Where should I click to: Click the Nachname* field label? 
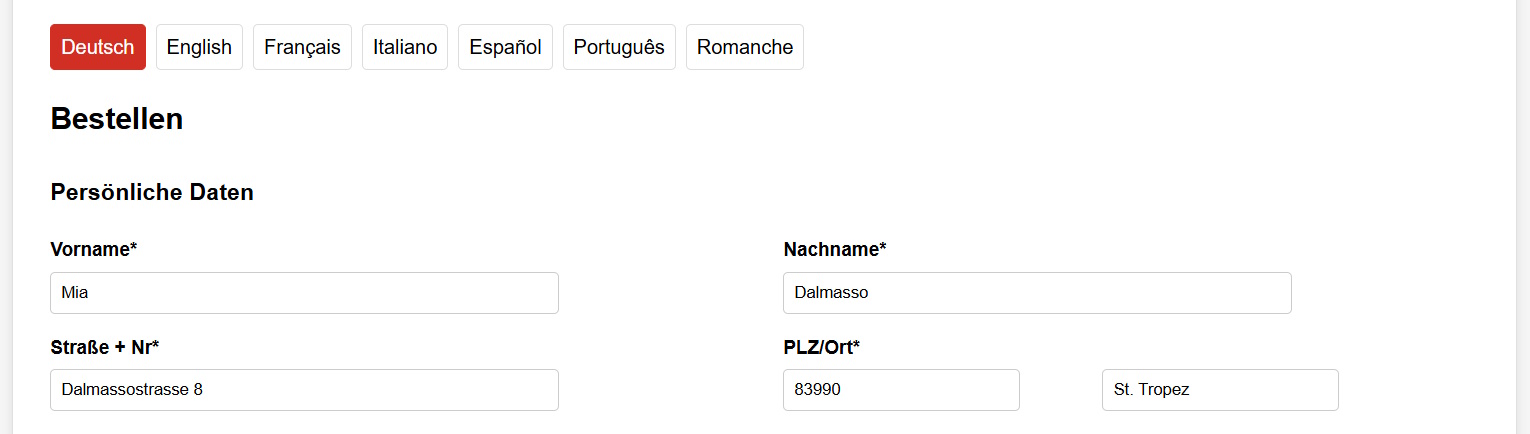pos(835,250)
